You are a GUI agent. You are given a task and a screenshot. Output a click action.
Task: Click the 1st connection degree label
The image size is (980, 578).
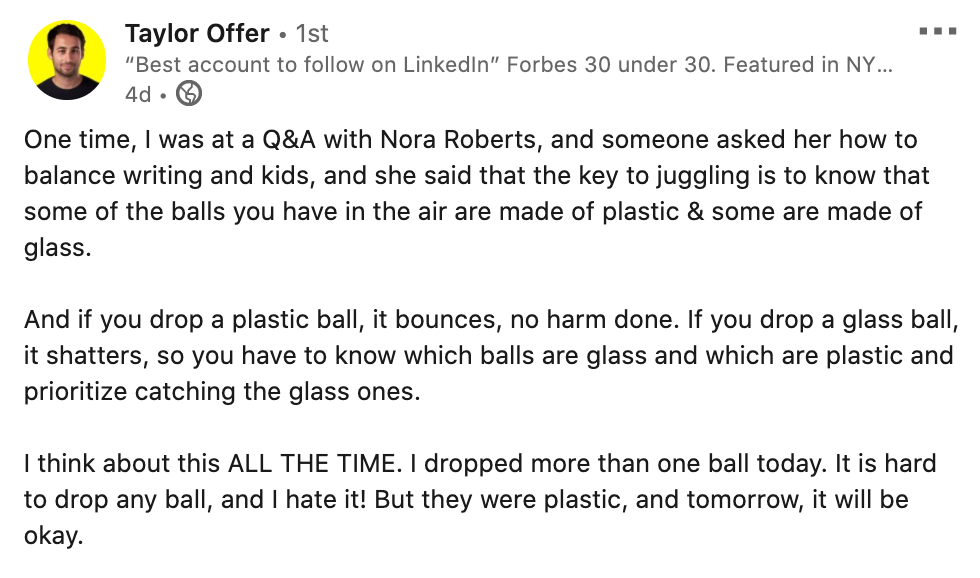312,33
